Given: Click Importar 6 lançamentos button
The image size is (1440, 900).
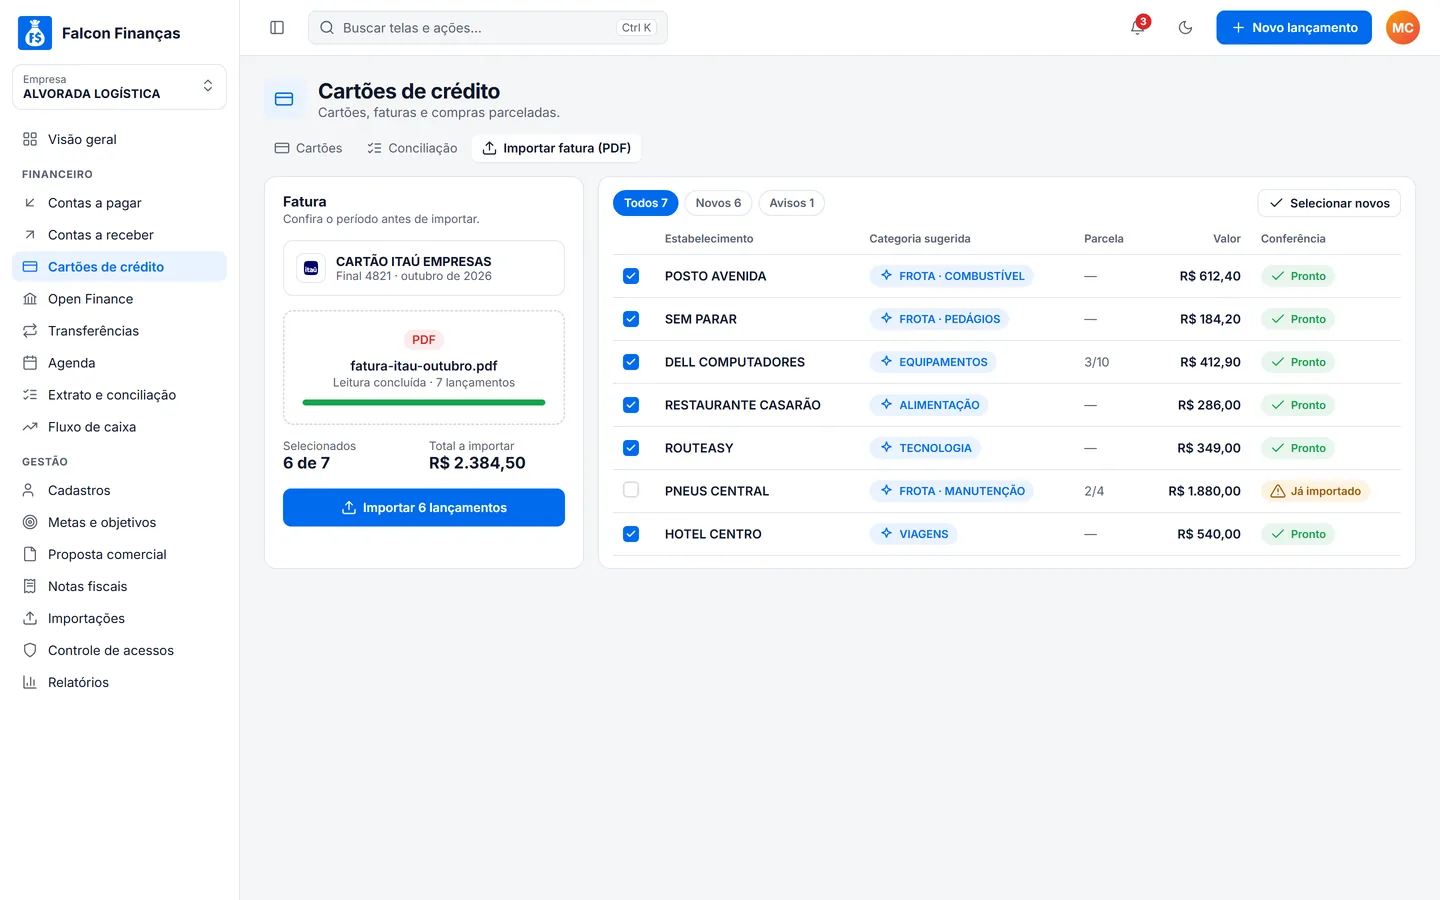Looking at the screenshot, I should pos(424,508).
